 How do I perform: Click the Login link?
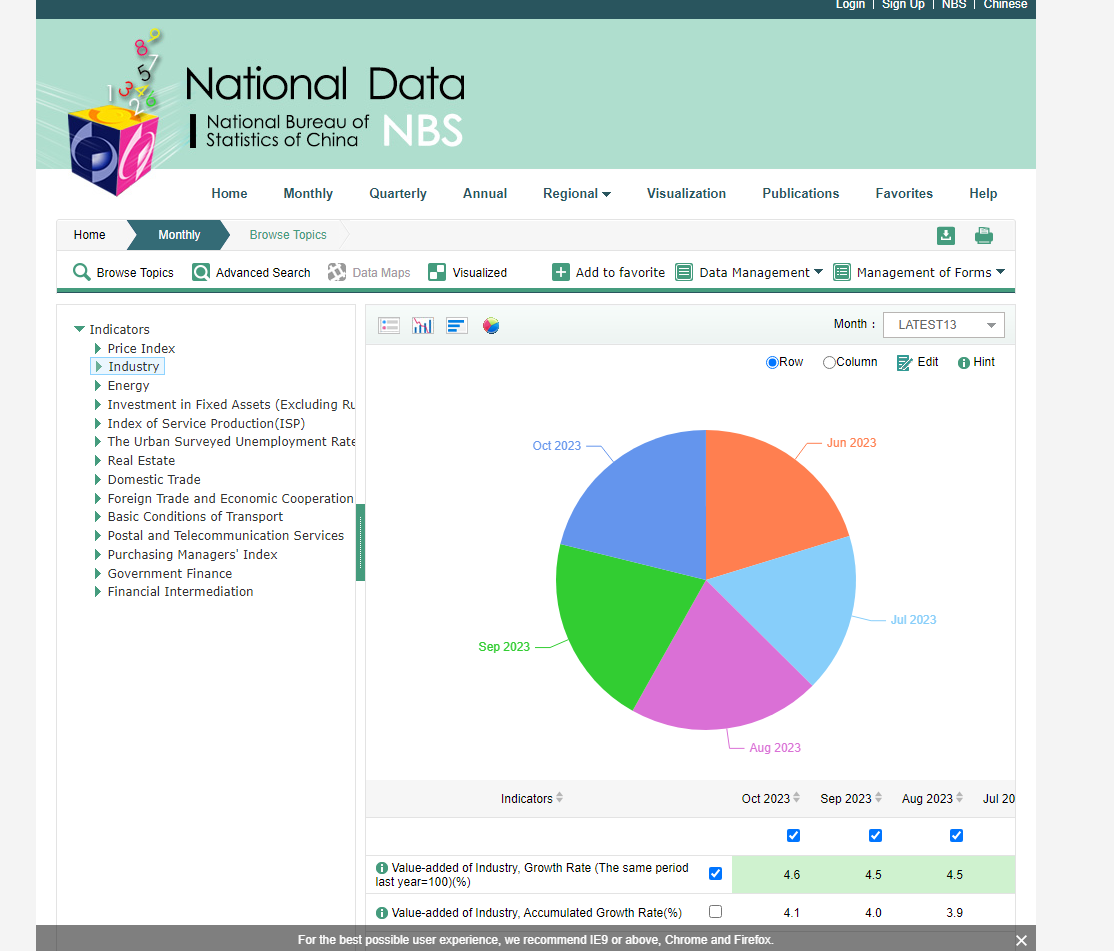pos(850,5)
